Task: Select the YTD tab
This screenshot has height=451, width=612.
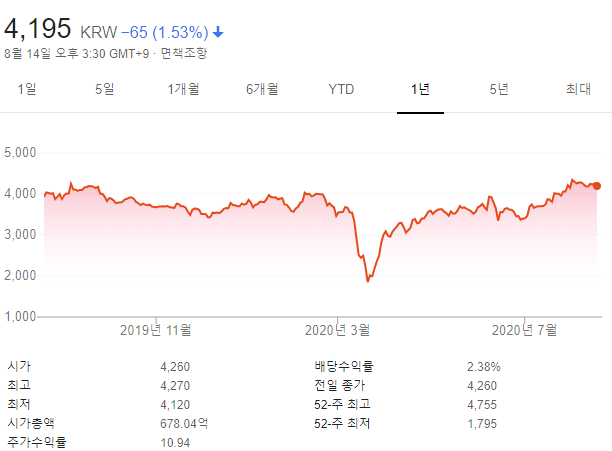Action: [x=341, y=89]
